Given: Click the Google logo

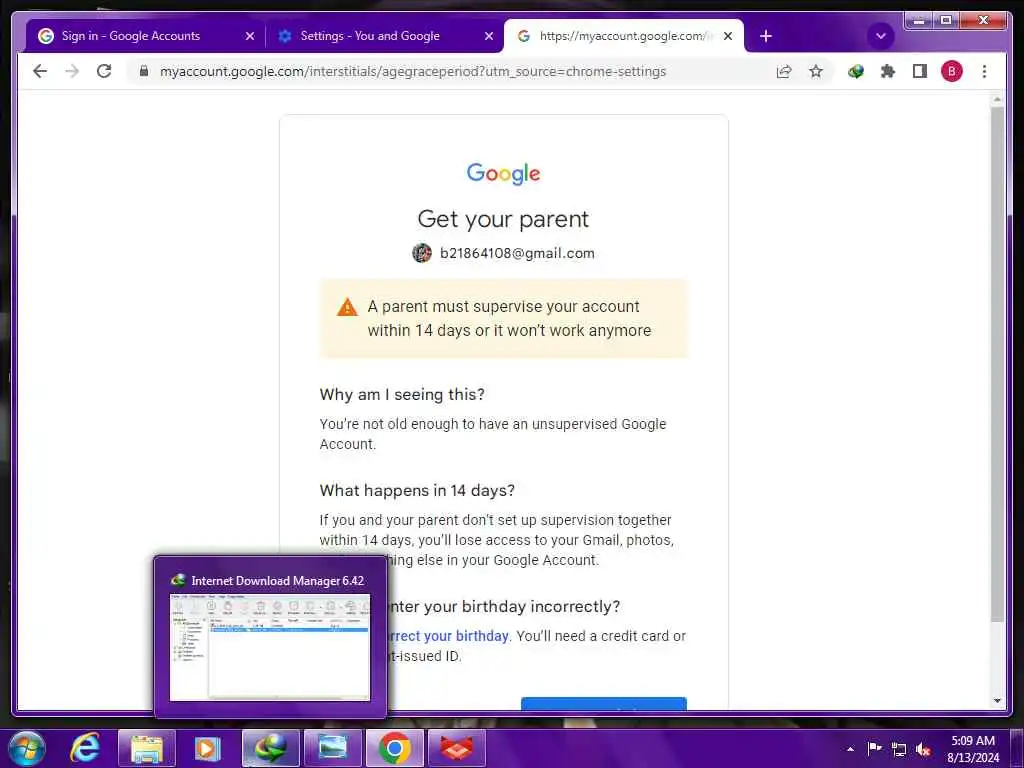Looking at the screenshot, I should pyautogui.click(x=504, y=174).
